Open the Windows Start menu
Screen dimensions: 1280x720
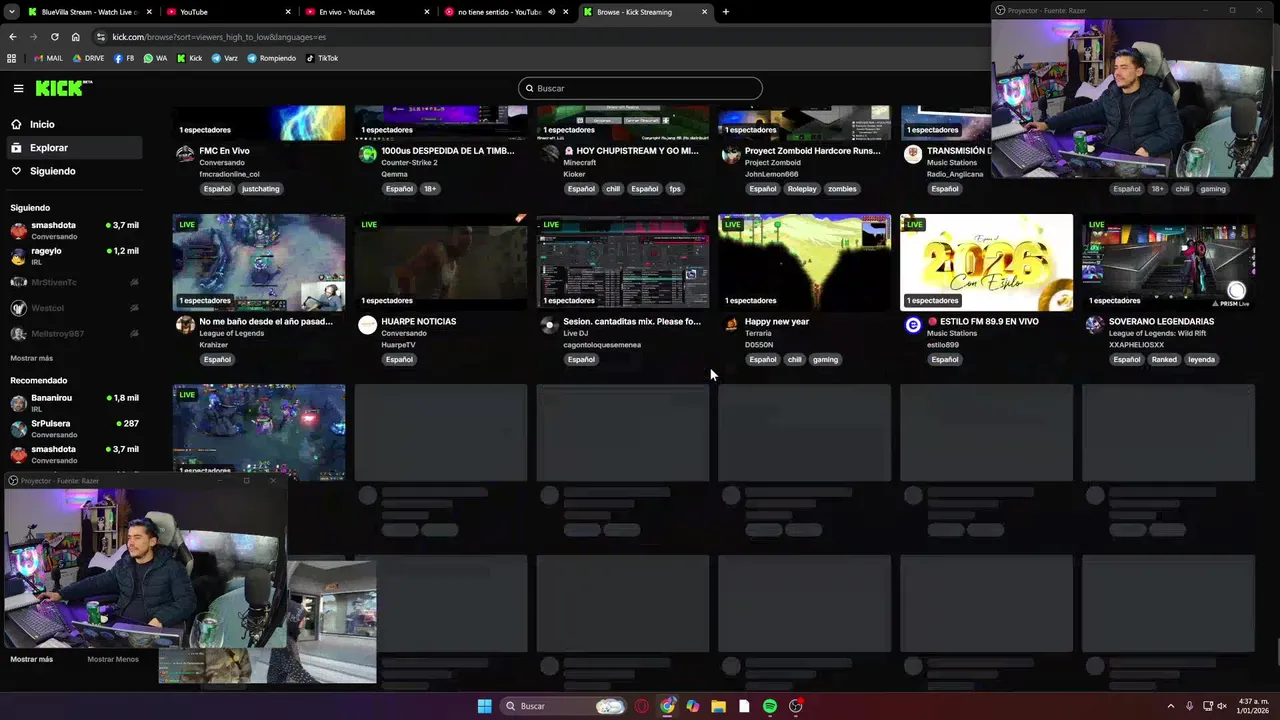(485, 706)
